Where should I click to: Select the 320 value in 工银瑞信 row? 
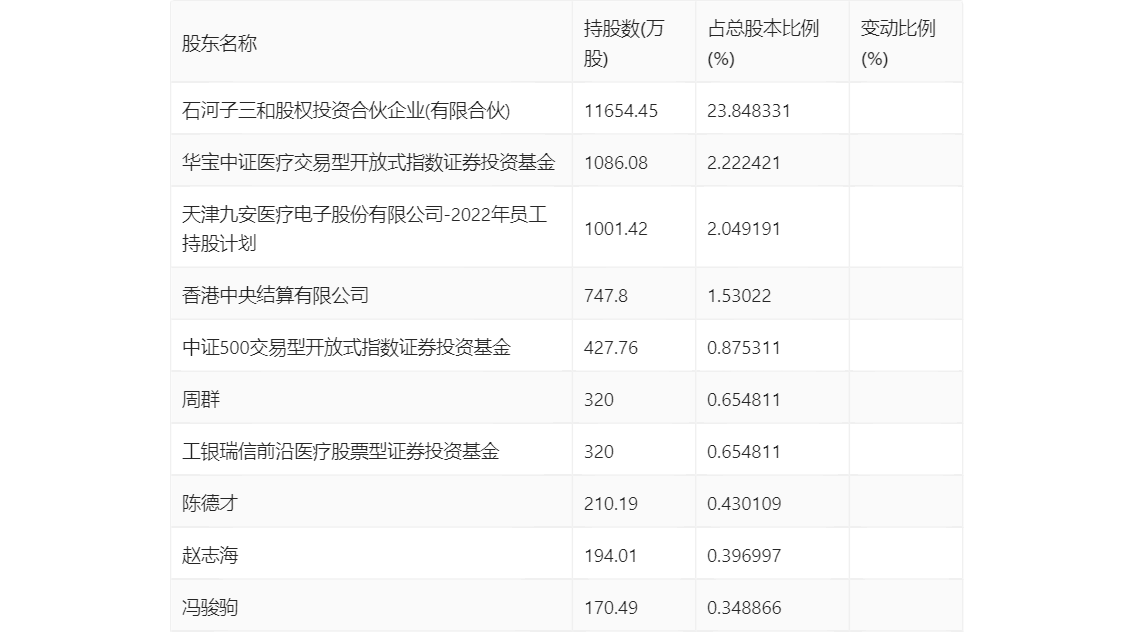[598, 452]
